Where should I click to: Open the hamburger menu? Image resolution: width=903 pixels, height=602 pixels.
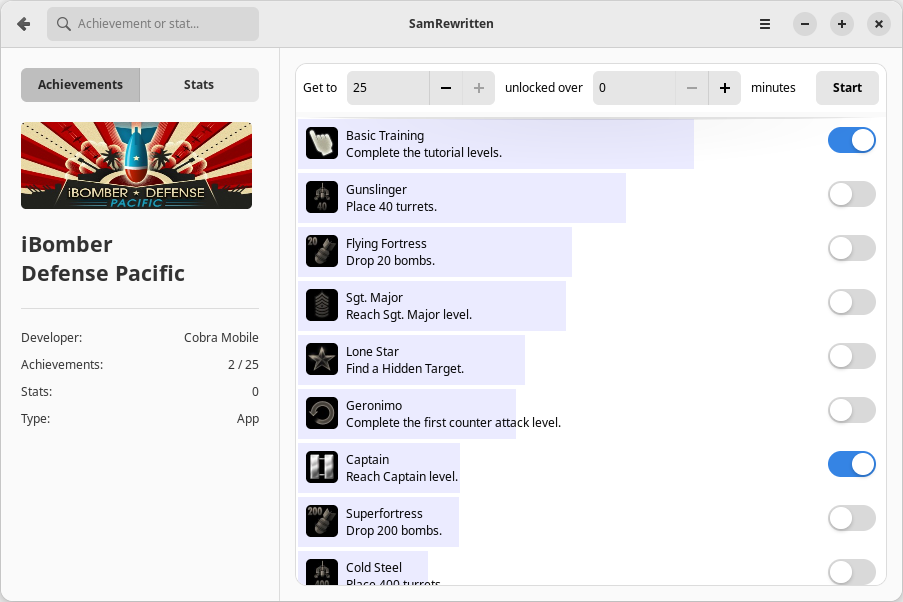(765, 24)
